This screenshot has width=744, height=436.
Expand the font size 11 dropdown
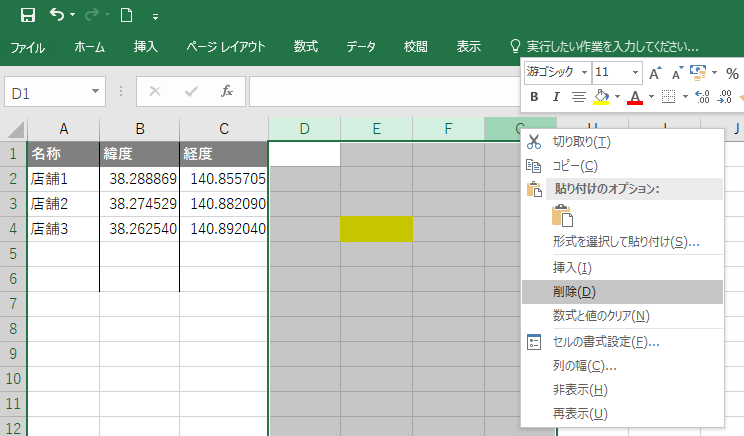(x=635, y=73)
